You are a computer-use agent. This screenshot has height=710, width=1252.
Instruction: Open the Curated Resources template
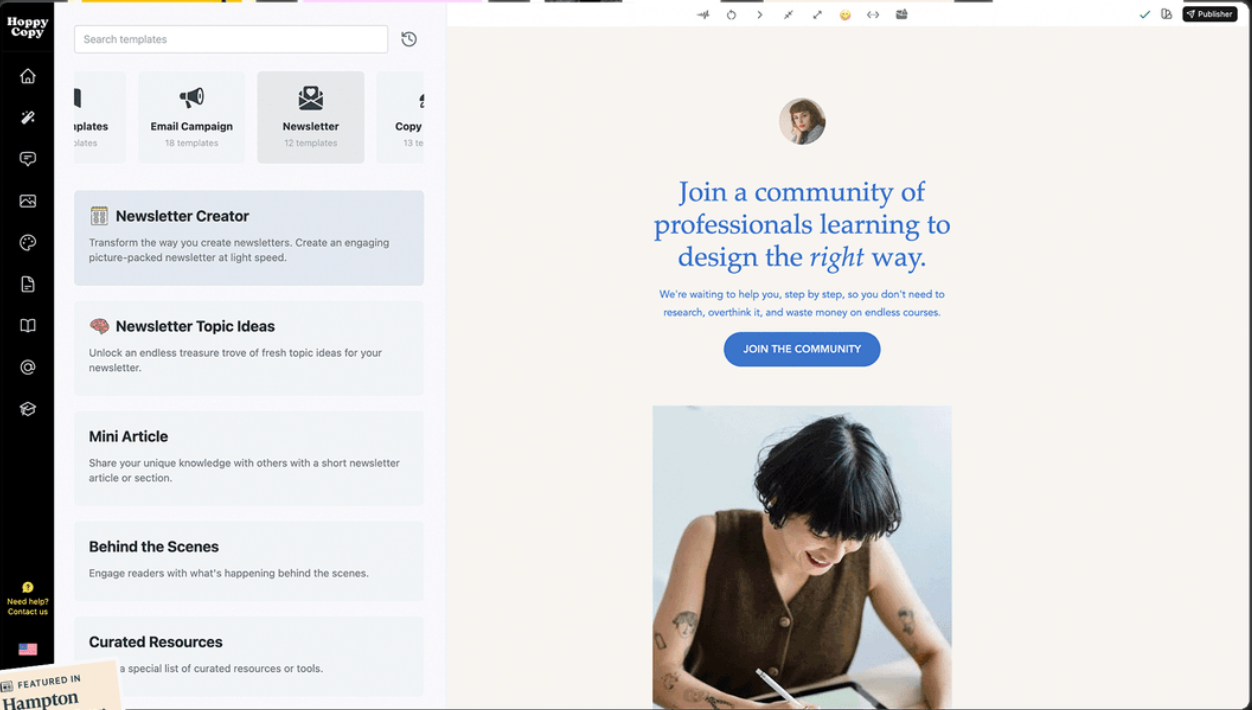(x=249, y=656)
